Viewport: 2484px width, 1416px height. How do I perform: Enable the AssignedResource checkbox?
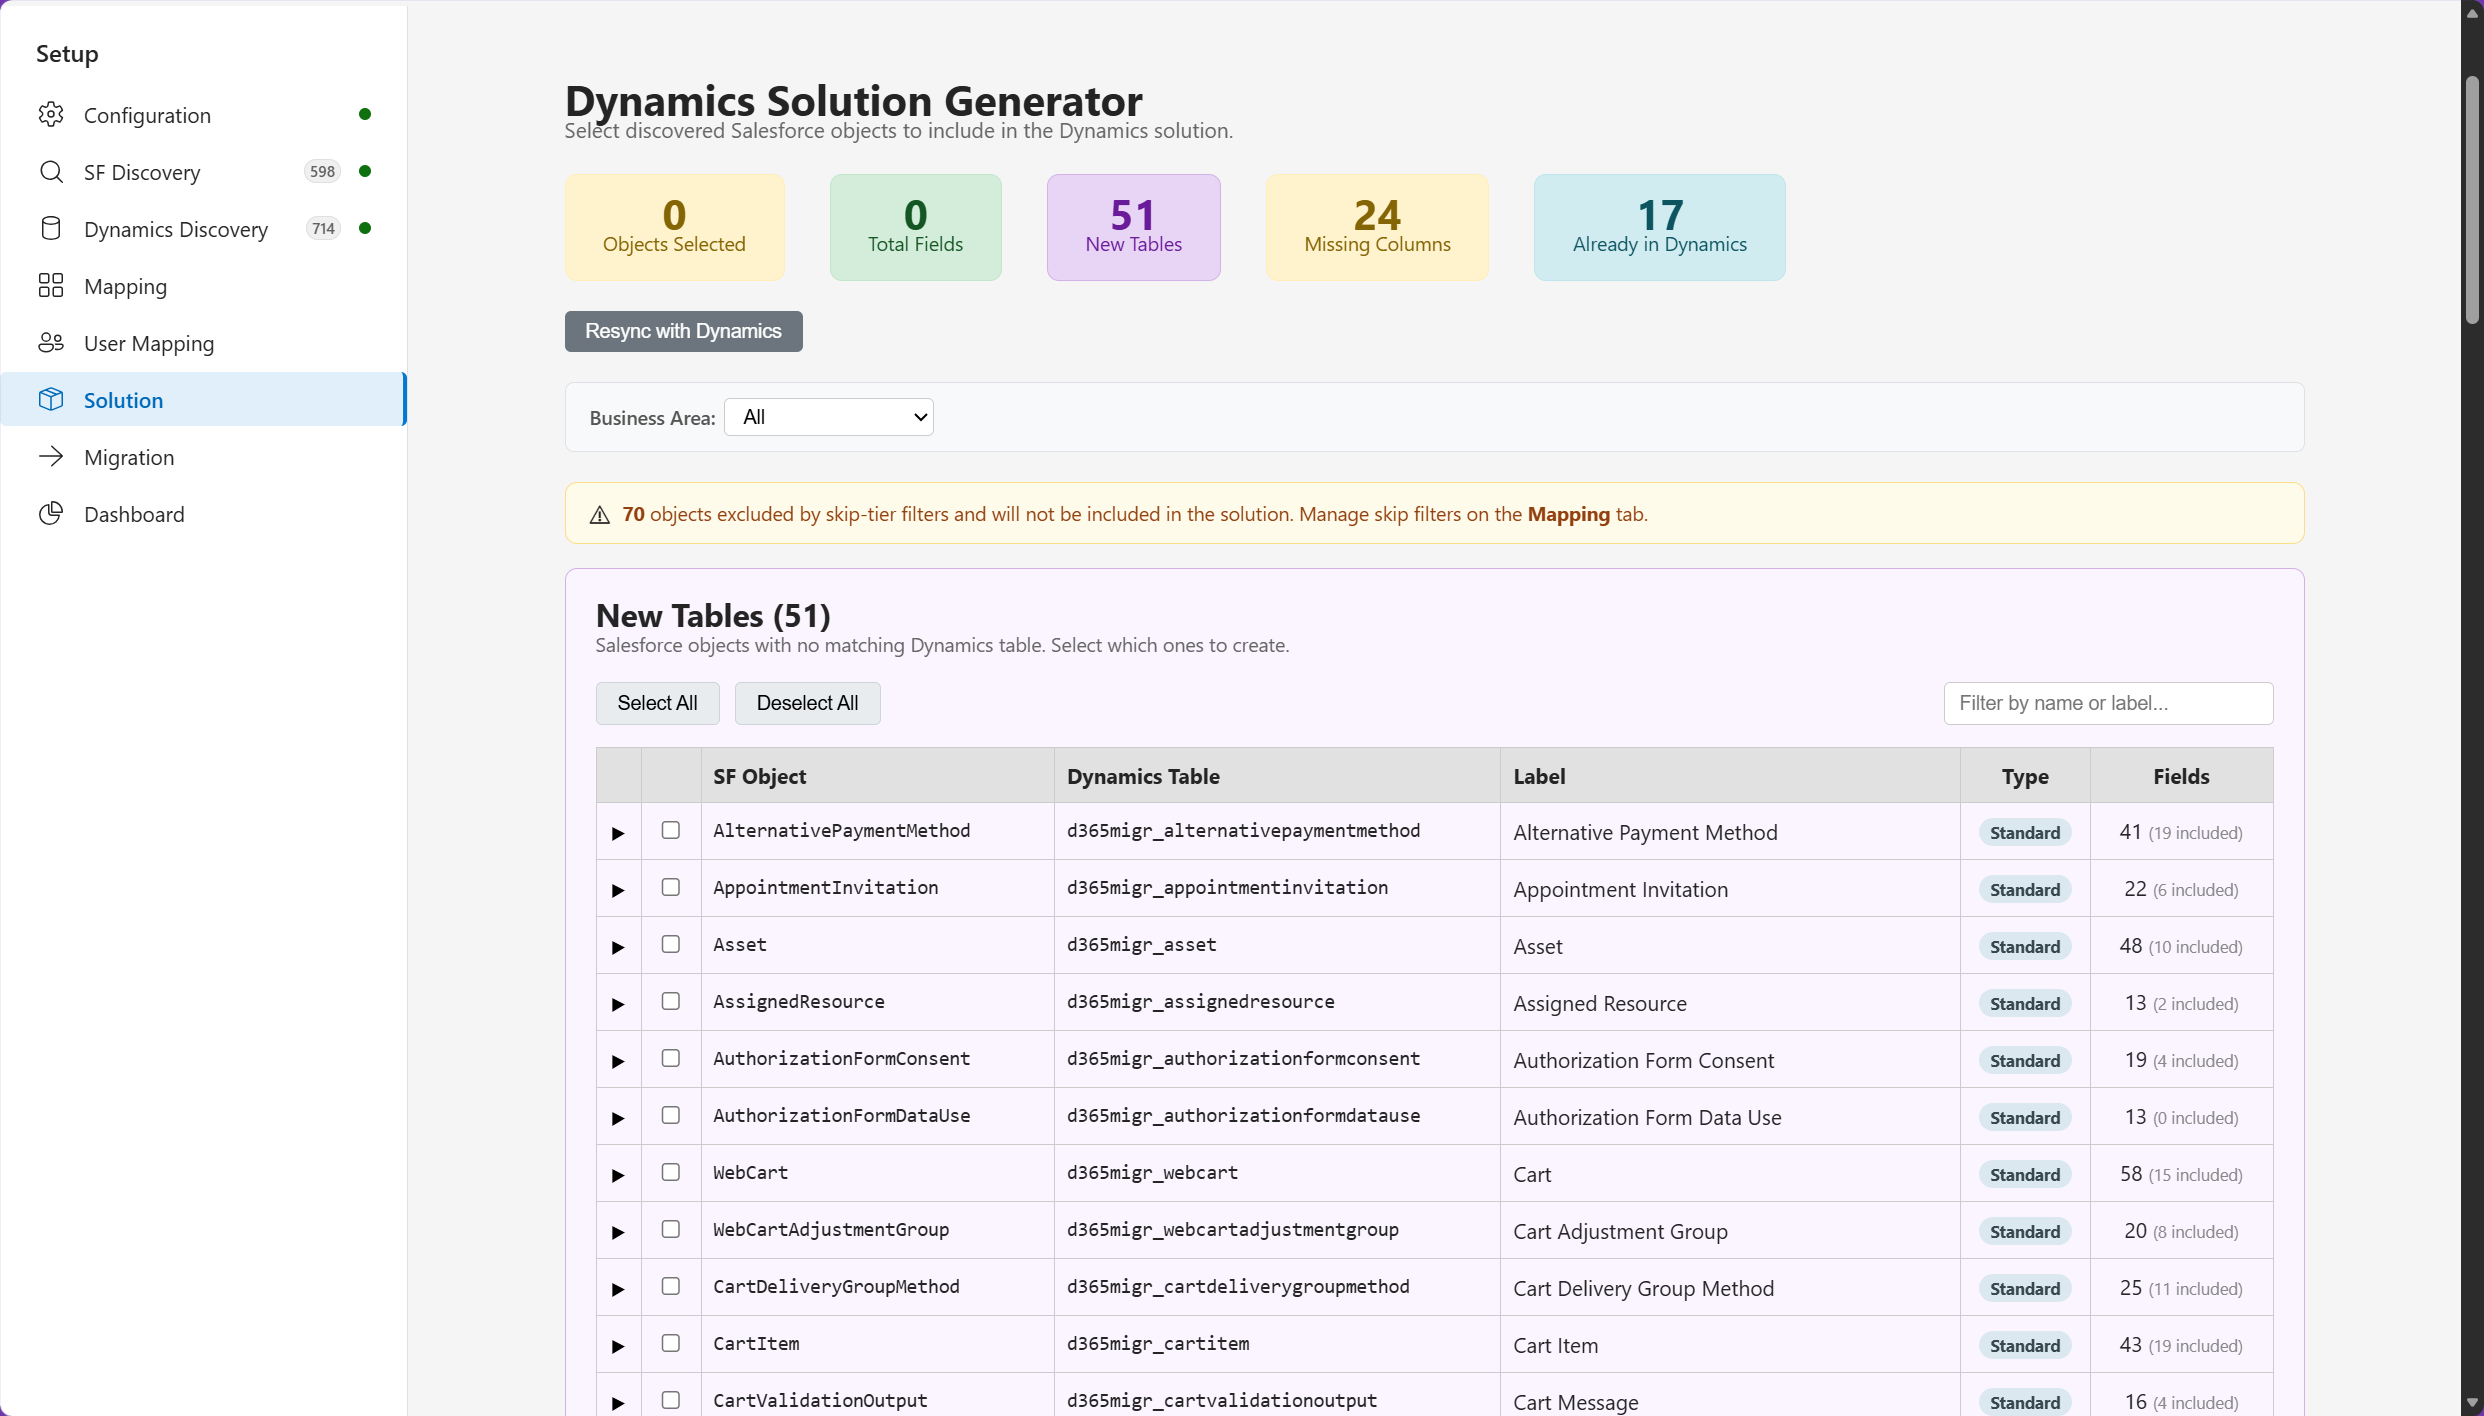[671, 1002]
